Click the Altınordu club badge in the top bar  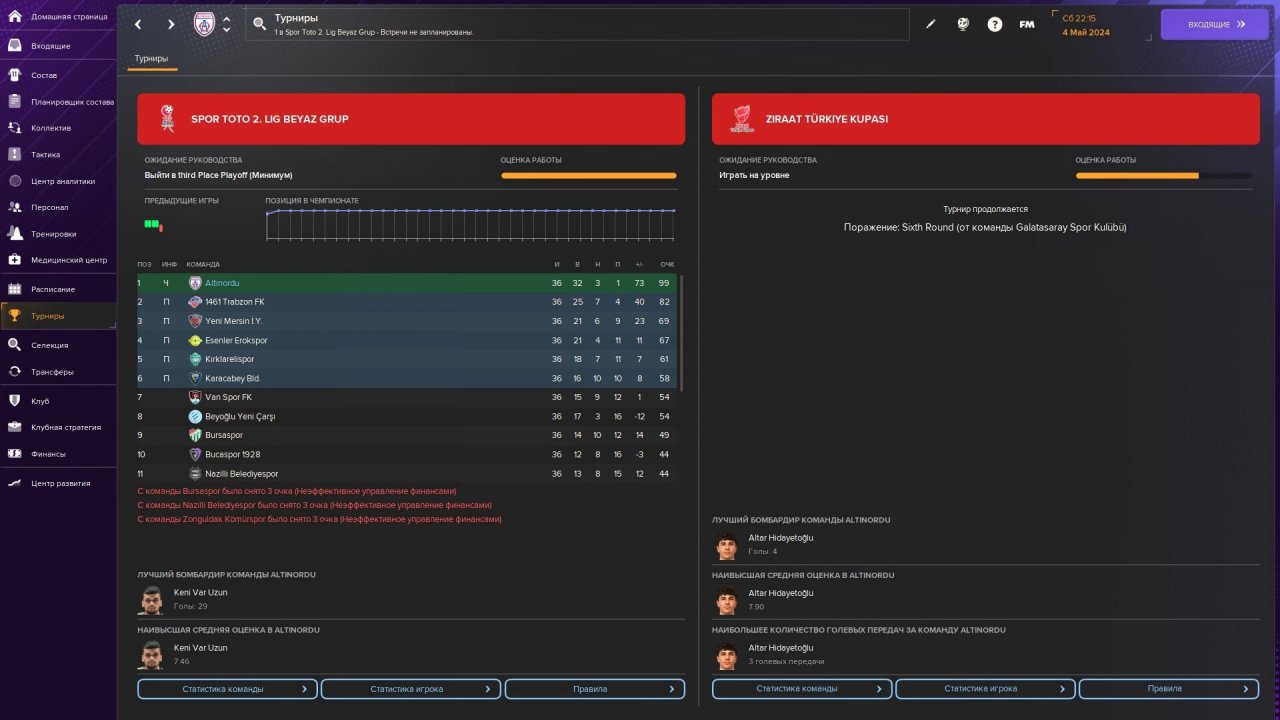pos(204,24)
